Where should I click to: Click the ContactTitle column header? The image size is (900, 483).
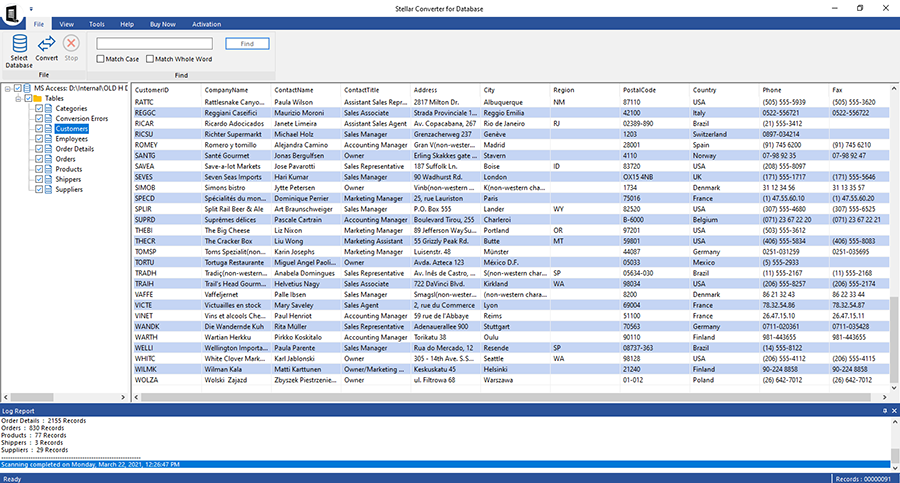pyautogui.click(x=376, y=90)
